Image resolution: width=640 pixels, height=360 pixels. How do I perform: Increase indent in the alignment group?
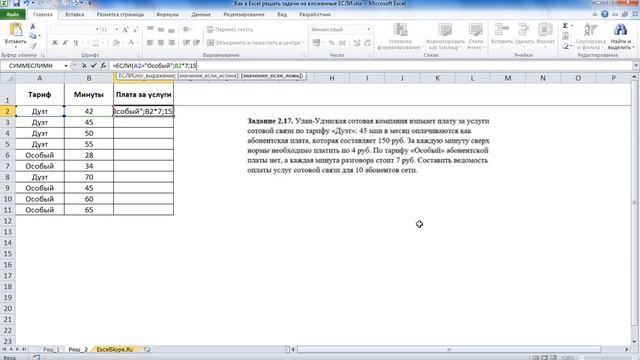197,42
